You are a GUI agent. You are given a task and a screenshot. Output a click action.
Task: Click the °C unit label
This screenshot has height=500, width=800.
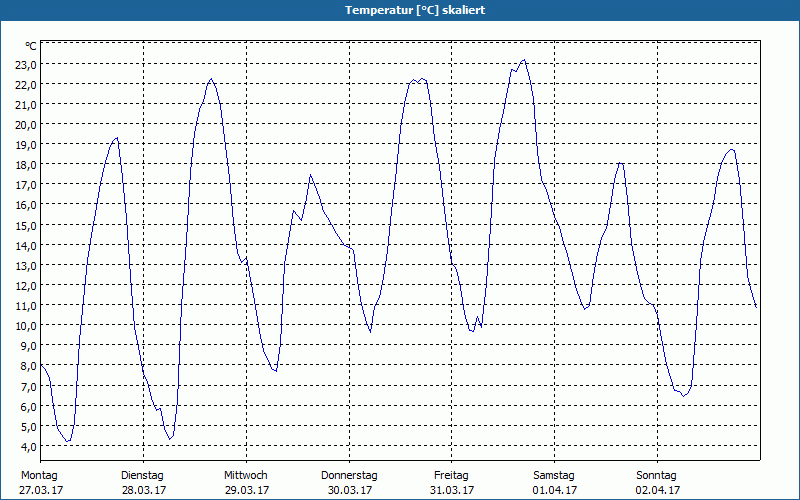(x=31, y=46)
